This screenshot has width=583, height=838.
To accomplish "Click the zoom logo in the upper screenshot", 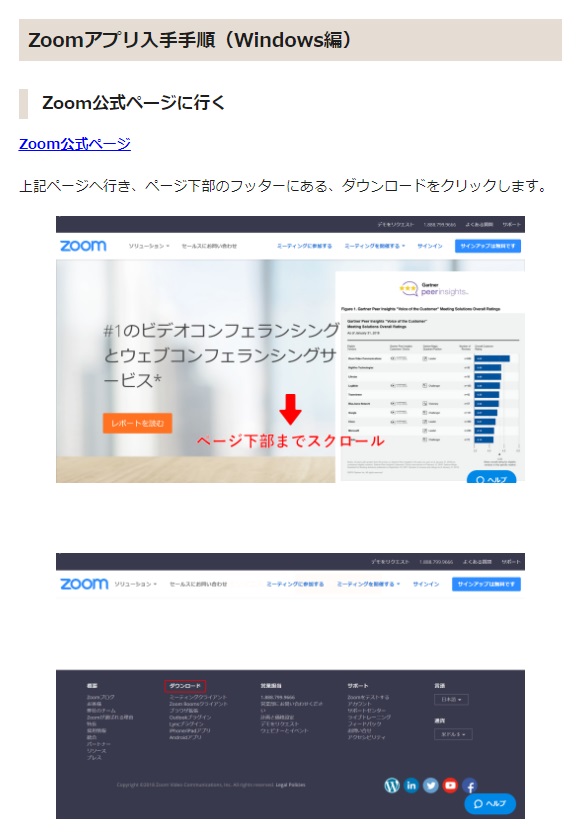I will [x=83, y=246].
